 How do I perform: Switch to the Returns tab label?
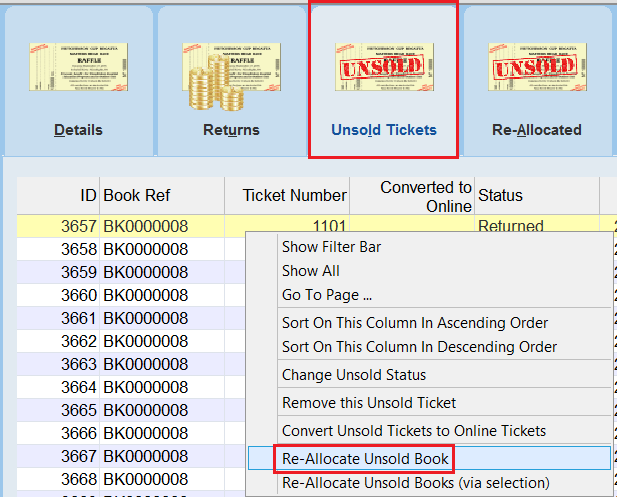tap(231, 130)
